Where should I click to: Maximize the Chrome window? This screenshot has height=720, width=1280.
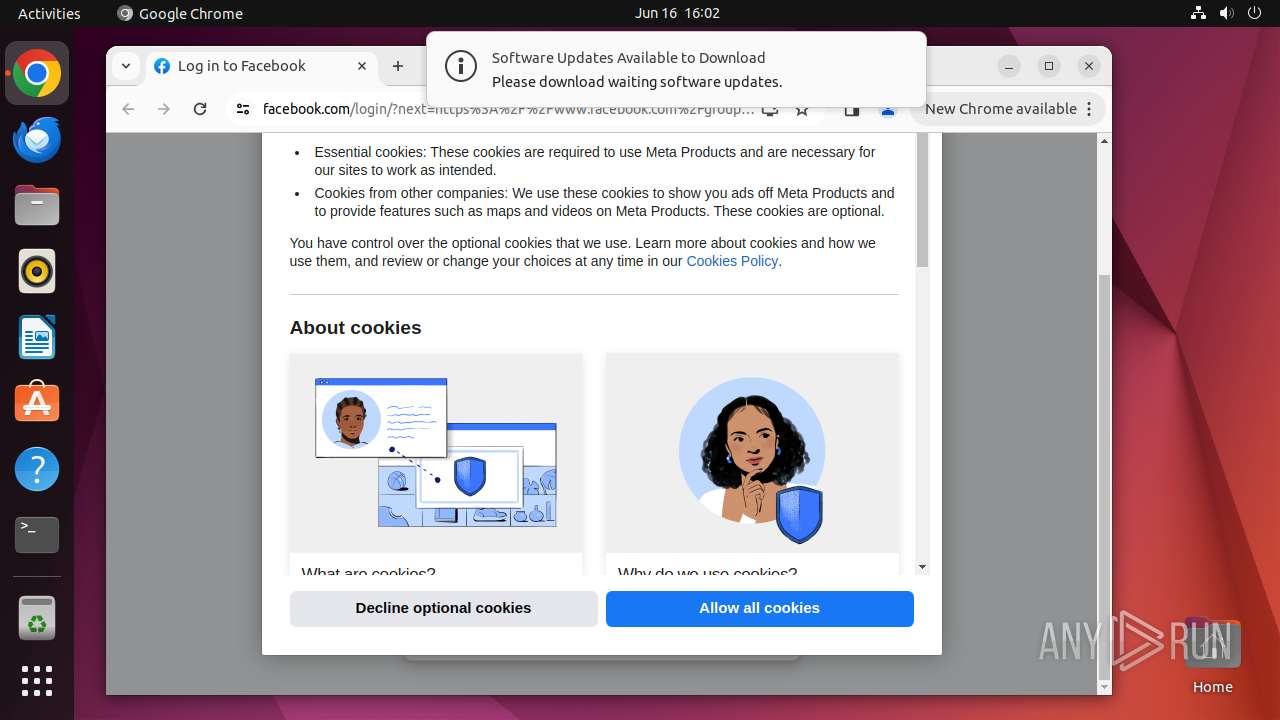pyautogui.click(x=1049, y=66)
